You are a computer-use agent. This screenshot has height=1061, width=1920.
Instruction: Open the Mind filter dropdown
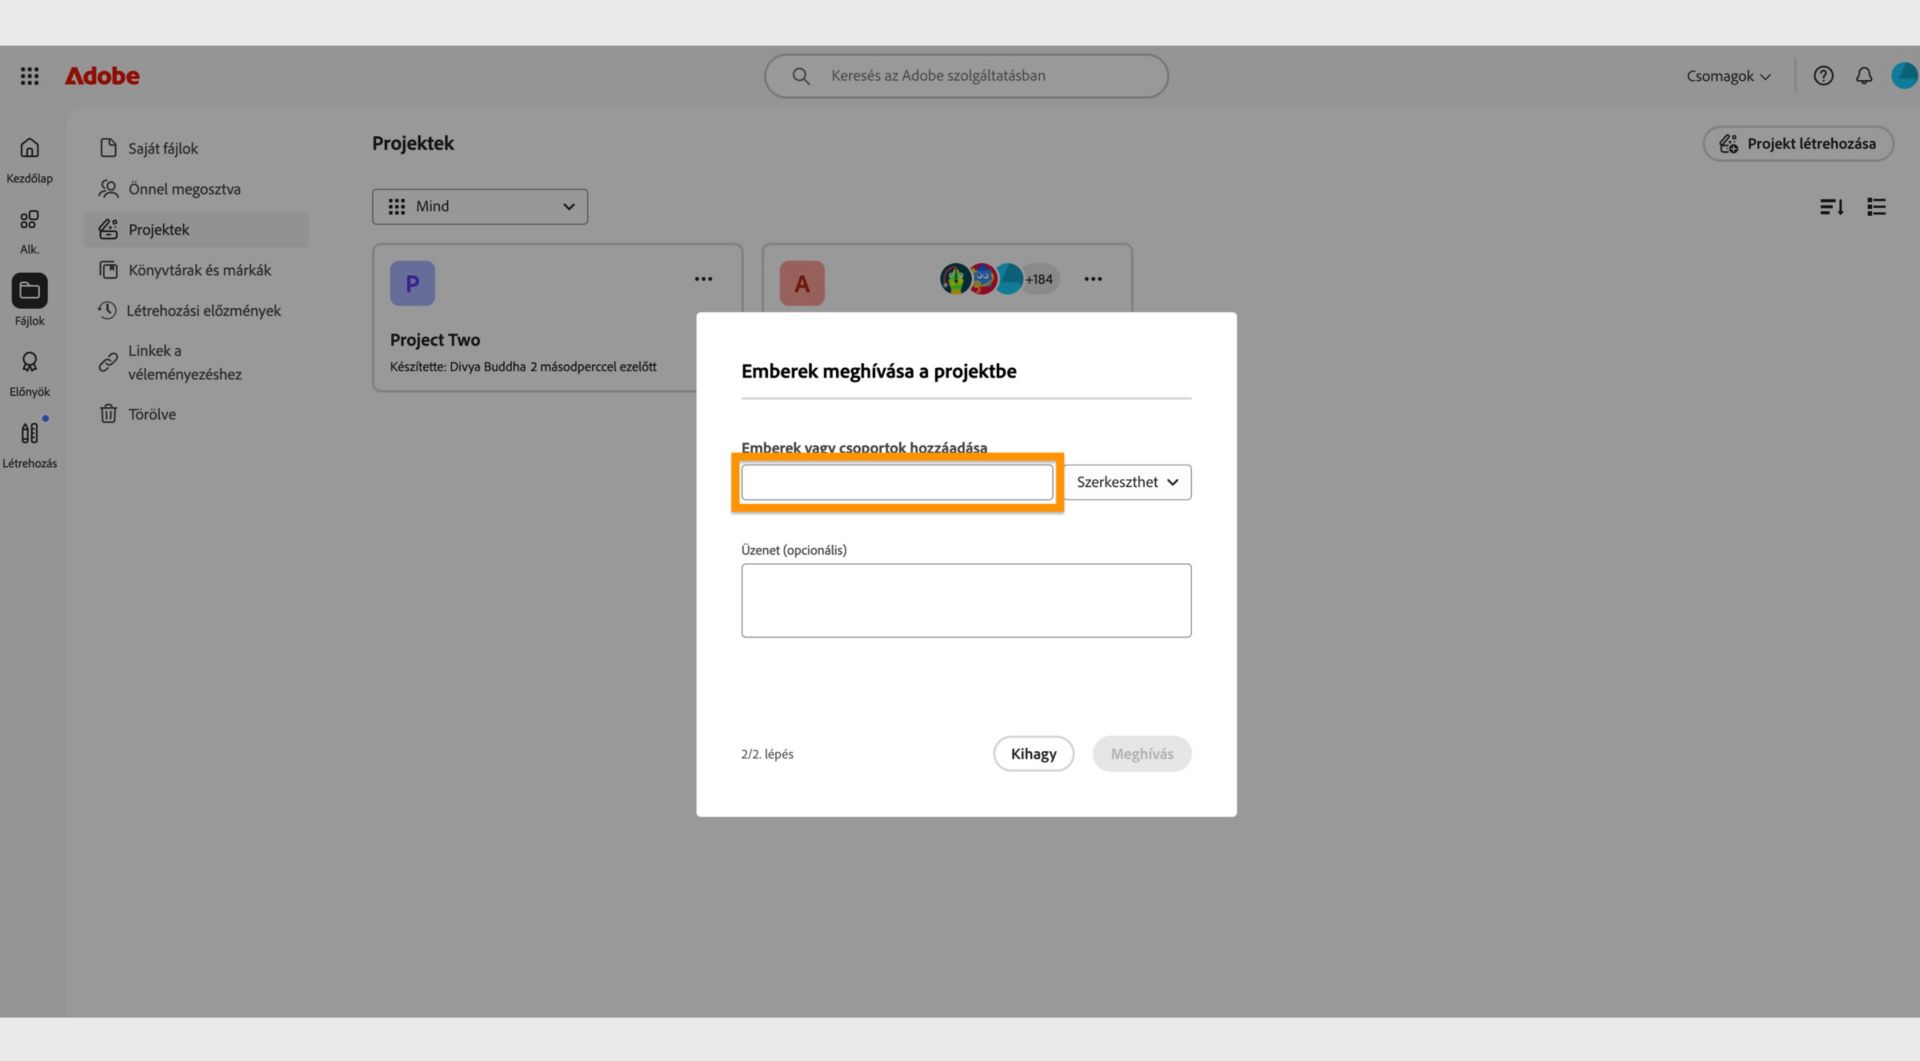[480, 207]
